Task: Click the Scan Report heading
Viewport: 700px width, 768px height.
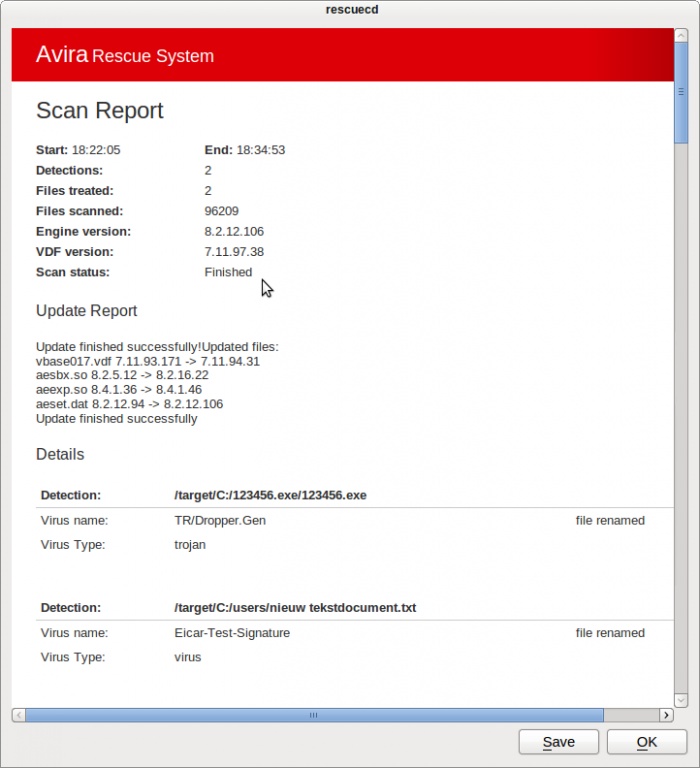Action: coord(99,111)
